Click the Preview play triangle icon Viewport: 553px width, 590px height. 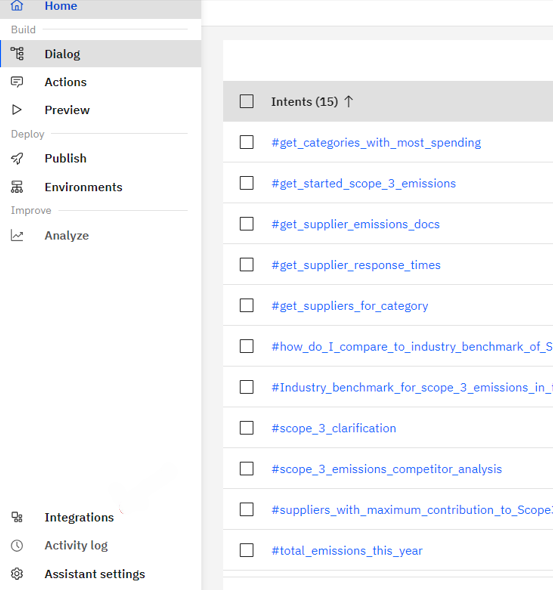(x=17, y=110)
